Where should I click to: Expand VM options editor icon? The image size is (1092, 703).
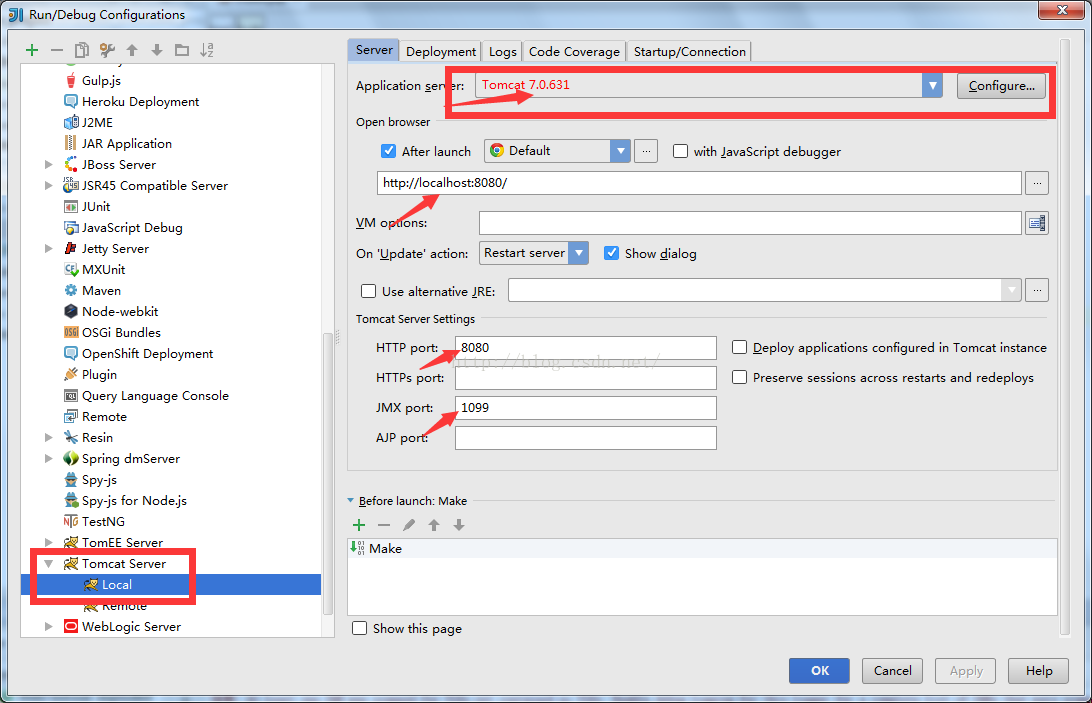[x=1037, y=223]
